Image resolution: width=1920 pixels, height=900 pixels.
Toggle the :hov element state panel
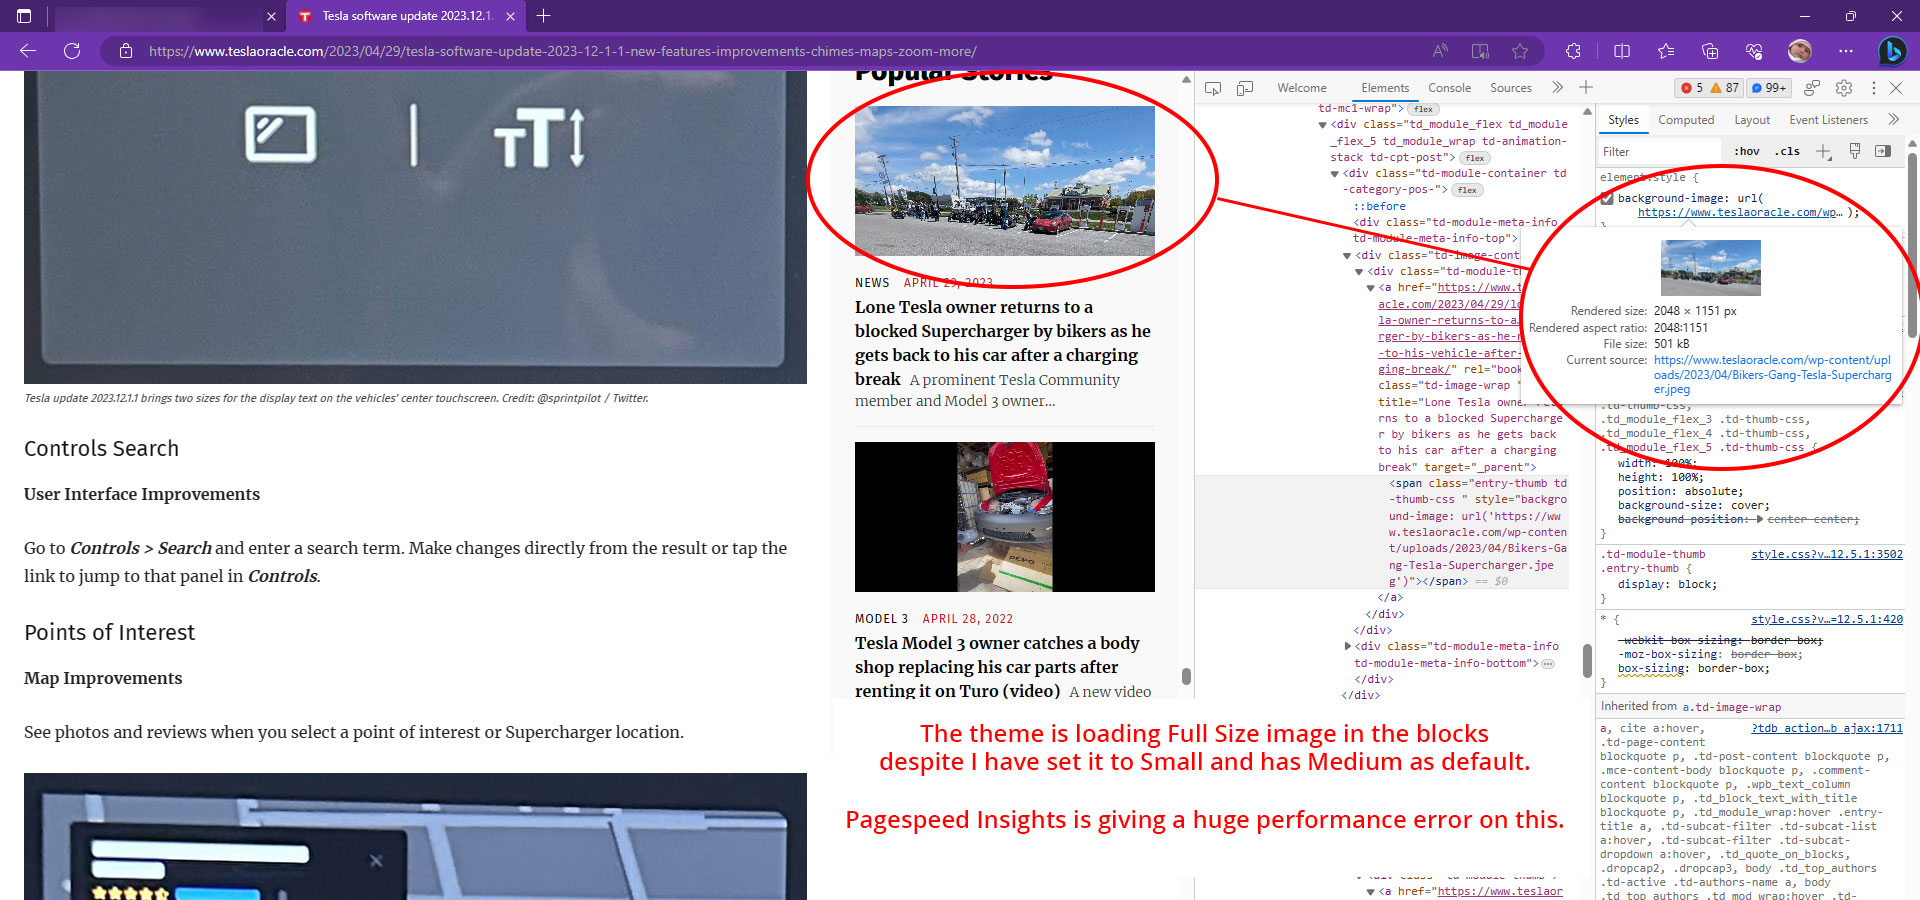tap(1747, 152)
